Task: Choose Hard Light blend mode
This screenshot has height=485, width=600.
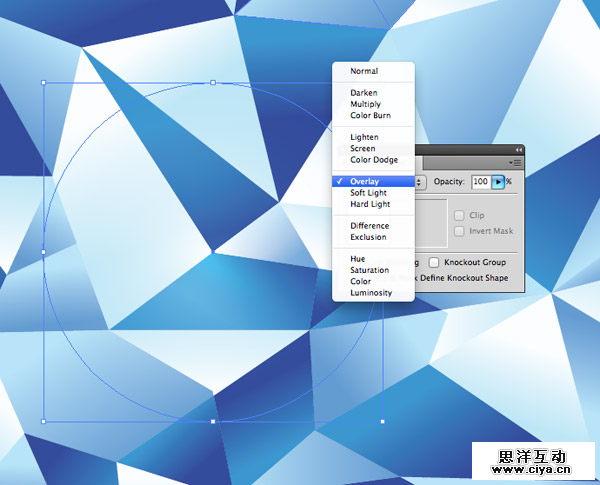Action: pos(370,204)
